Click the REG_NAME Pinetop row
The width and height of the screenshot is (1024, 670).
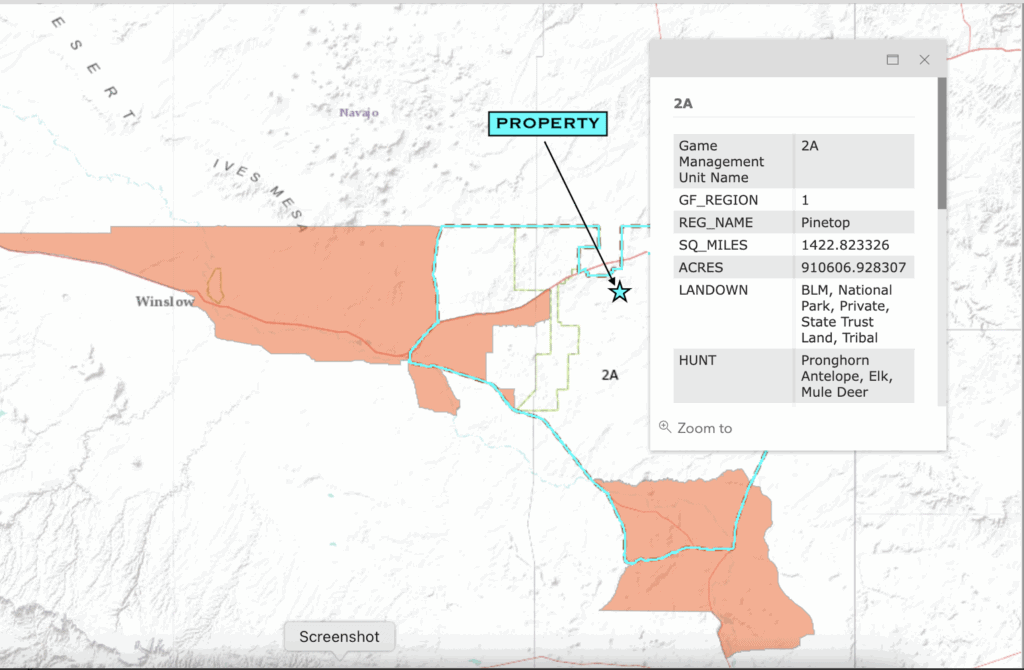[793, 222]
